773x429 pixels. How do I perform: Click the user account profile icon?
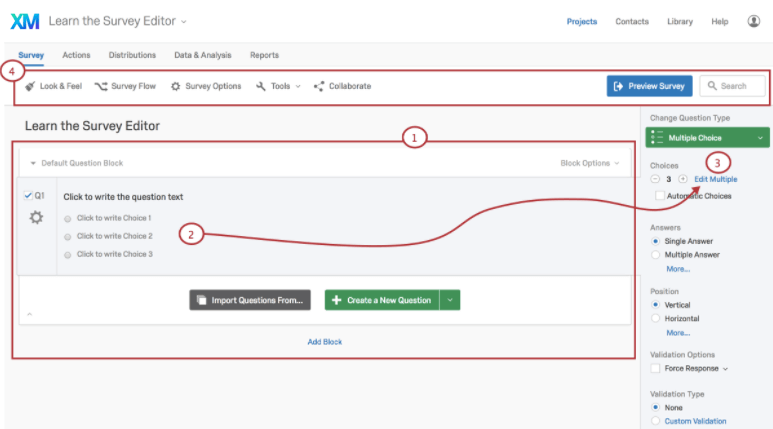pyautogui.click(x=753, y=21)
